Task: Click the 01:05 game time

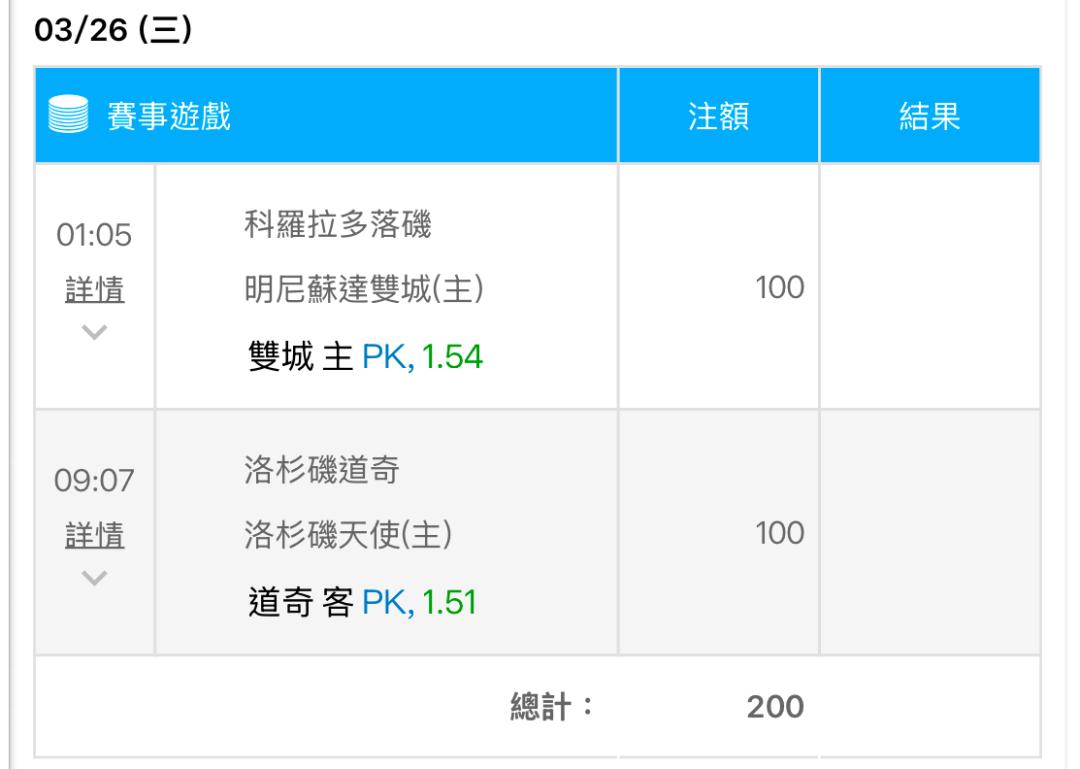Action: (94, 235)
